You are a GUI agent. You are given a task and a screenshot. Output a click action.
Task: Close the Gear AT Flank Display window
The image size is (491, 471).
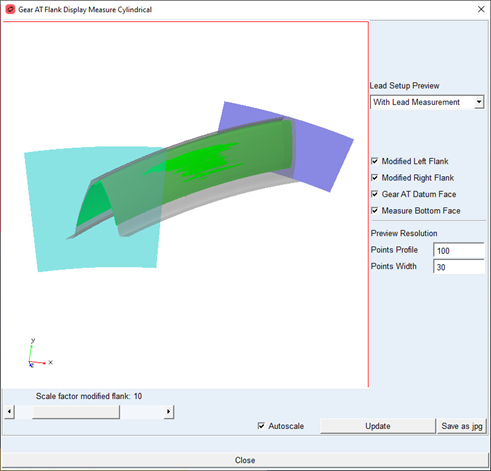click(x=481, y=9)
